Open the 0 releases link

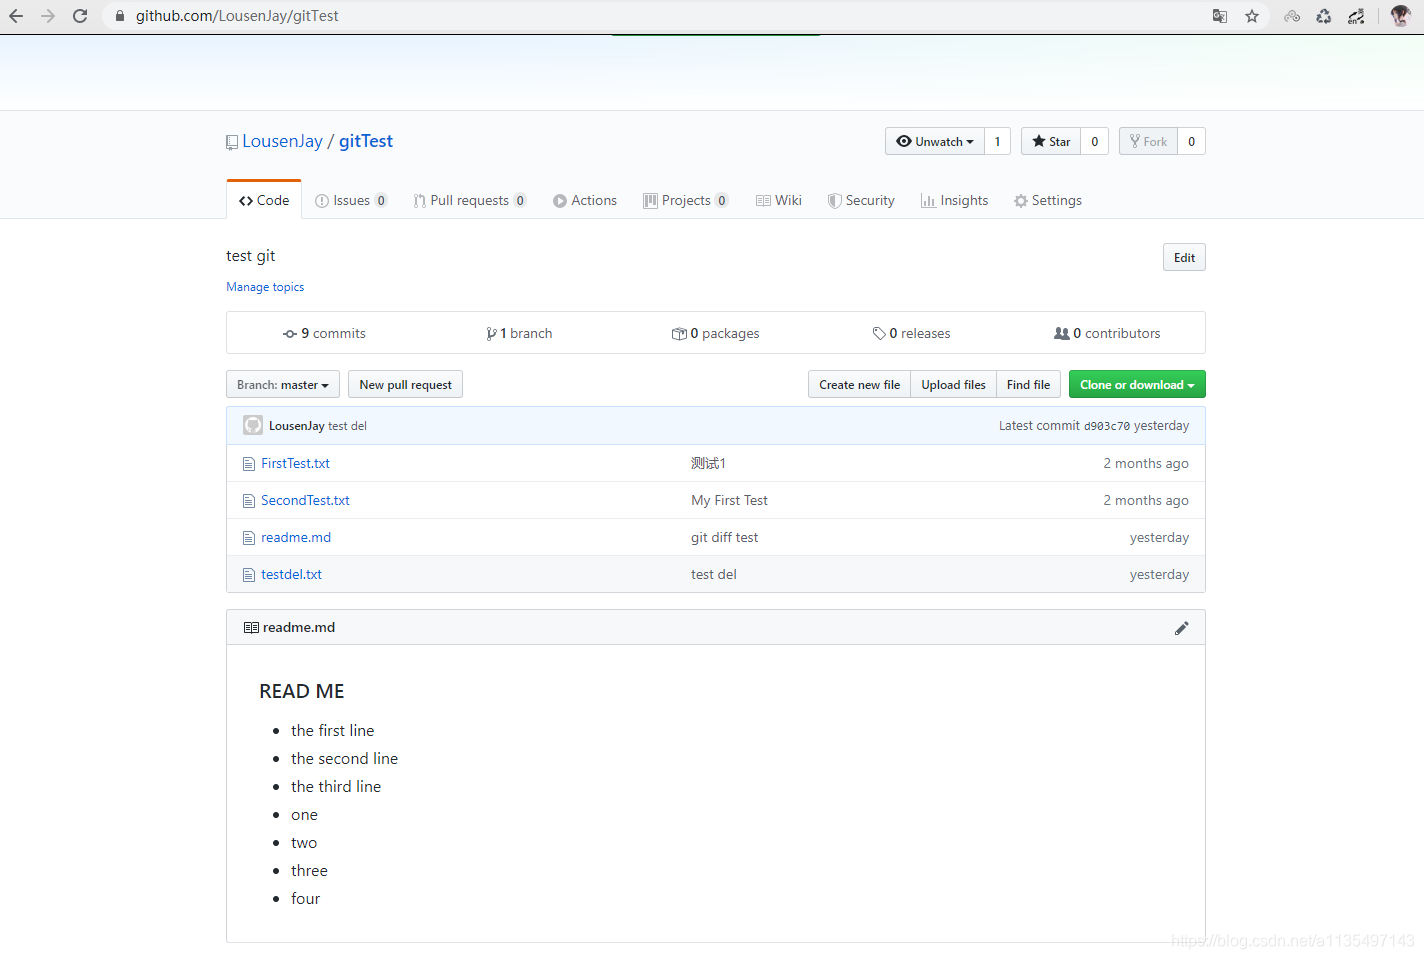pyautogui.click(x=911, y=334)
